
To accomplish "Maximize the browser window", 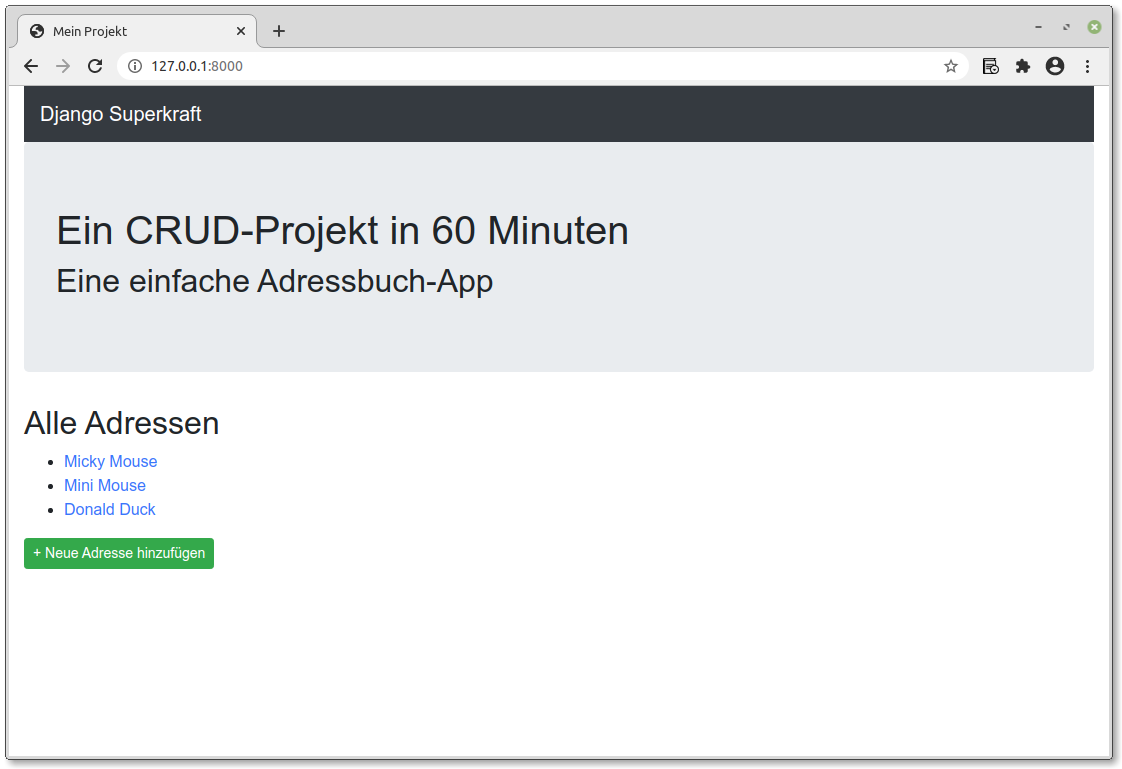I will click(1066, 27).
